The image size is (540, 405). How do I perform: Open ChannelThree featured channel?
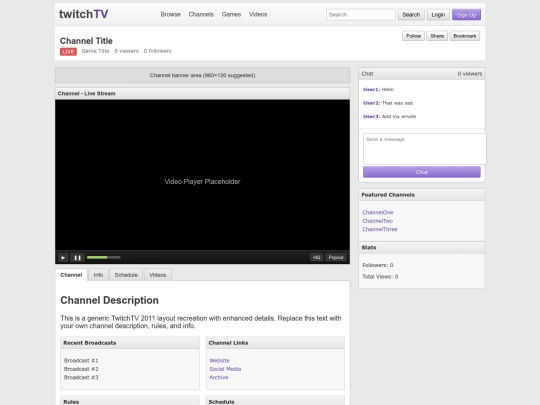(x=380, y=229)
